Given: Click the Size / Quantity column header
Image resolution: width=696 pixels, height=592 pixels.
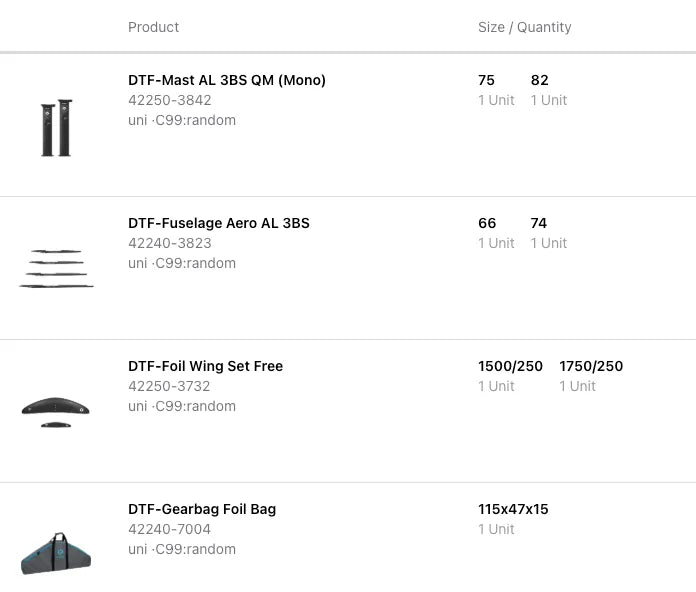Looking at the screenshot, I should pos(524,27).
